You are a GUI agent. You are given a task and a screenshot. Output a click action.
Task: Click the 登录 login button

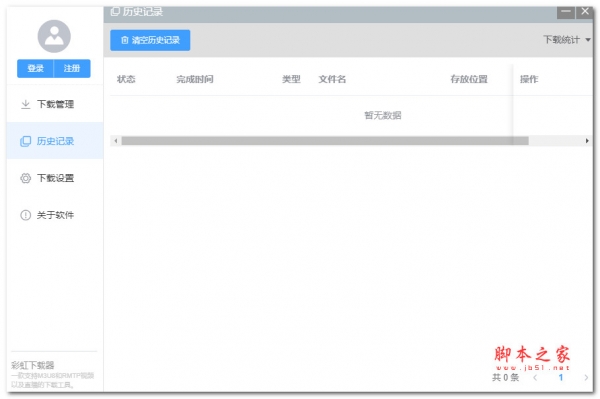tap(35, 68)
